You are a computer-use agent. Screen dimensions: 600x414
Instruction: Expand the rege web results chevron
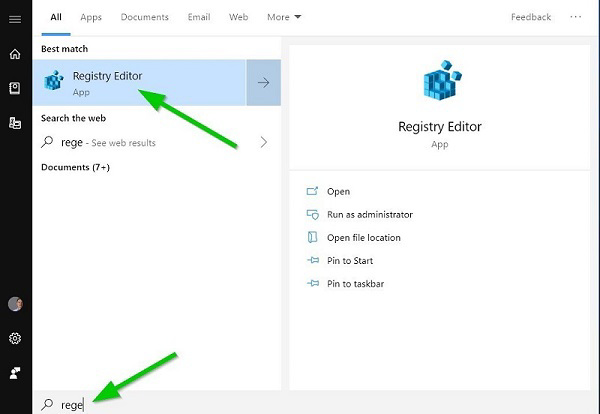[264, 142]
